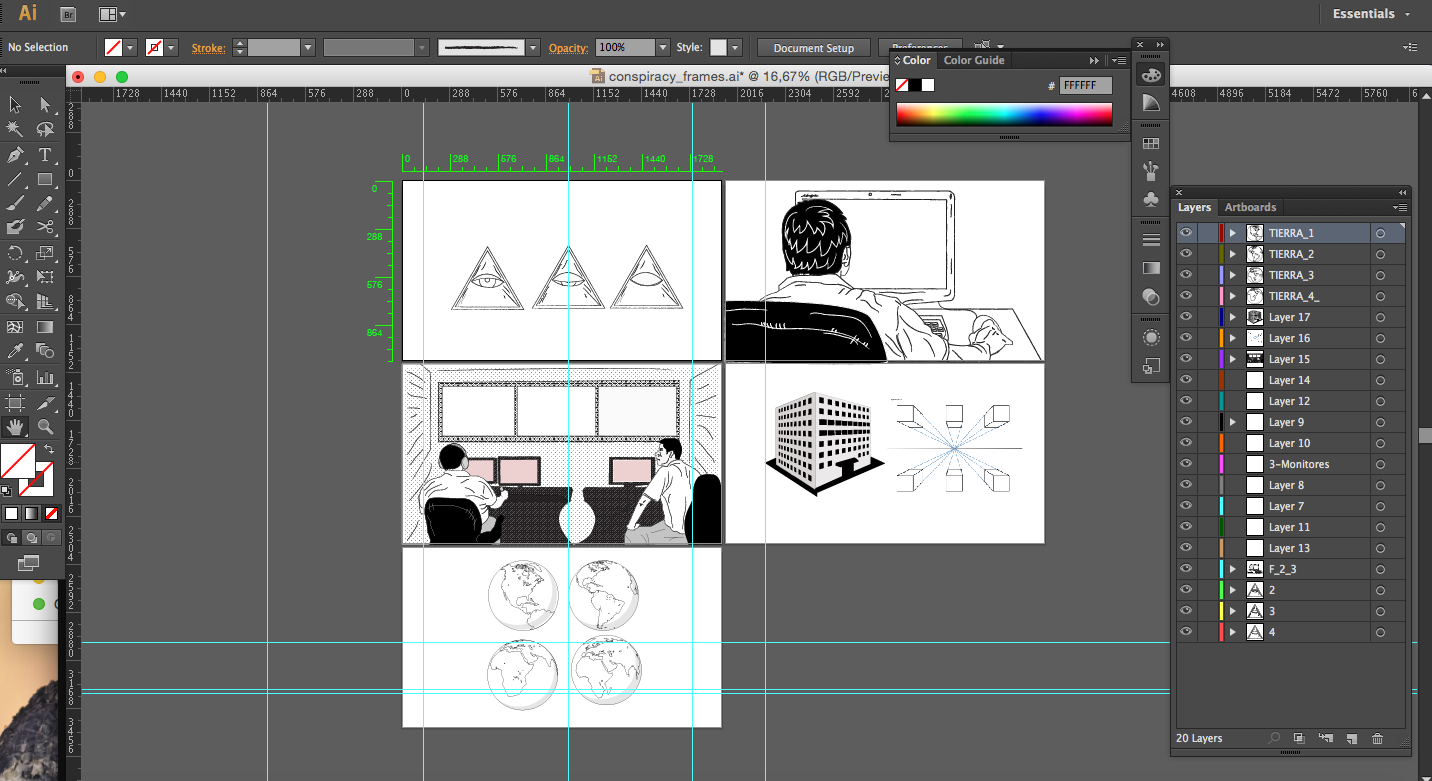Select the Rotate tool
This screenshot has width=1432, height=781.
15,252
